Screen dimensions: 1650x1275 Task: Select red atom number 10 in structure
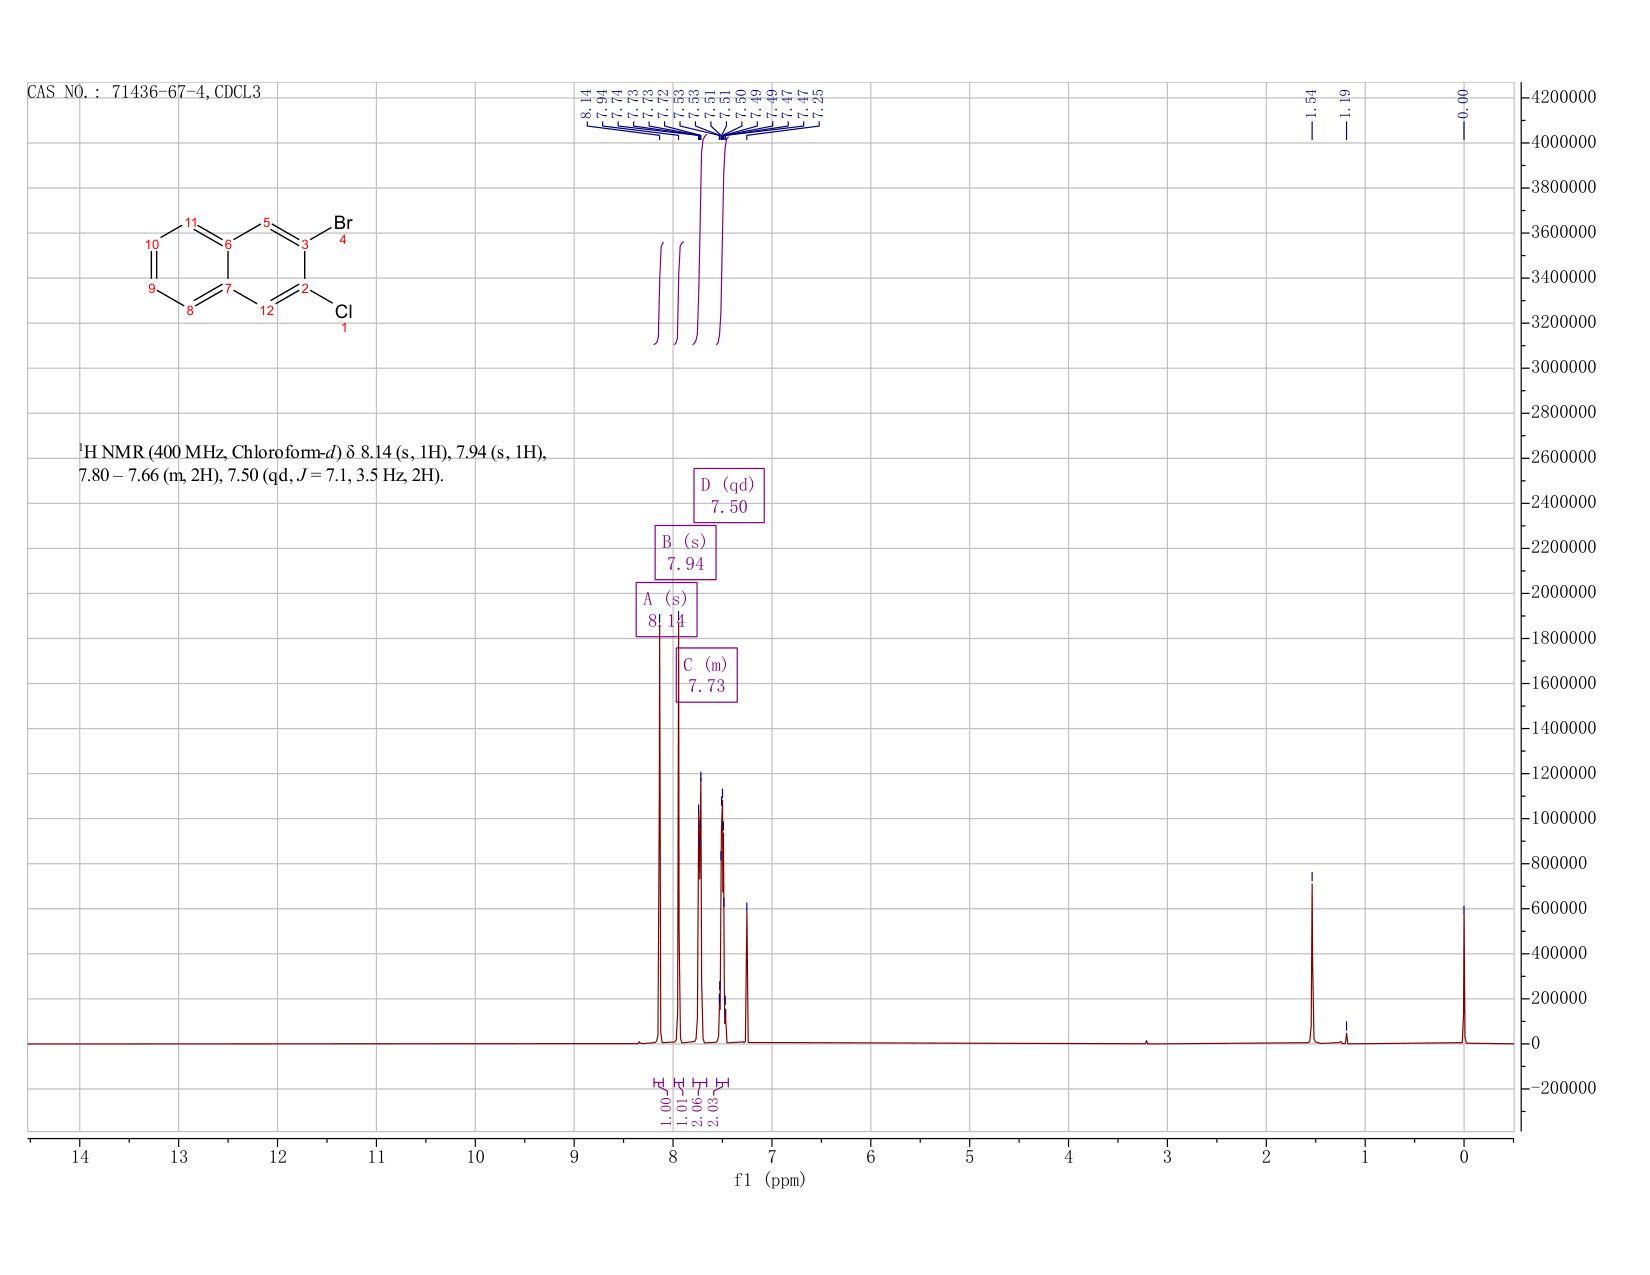152,244
